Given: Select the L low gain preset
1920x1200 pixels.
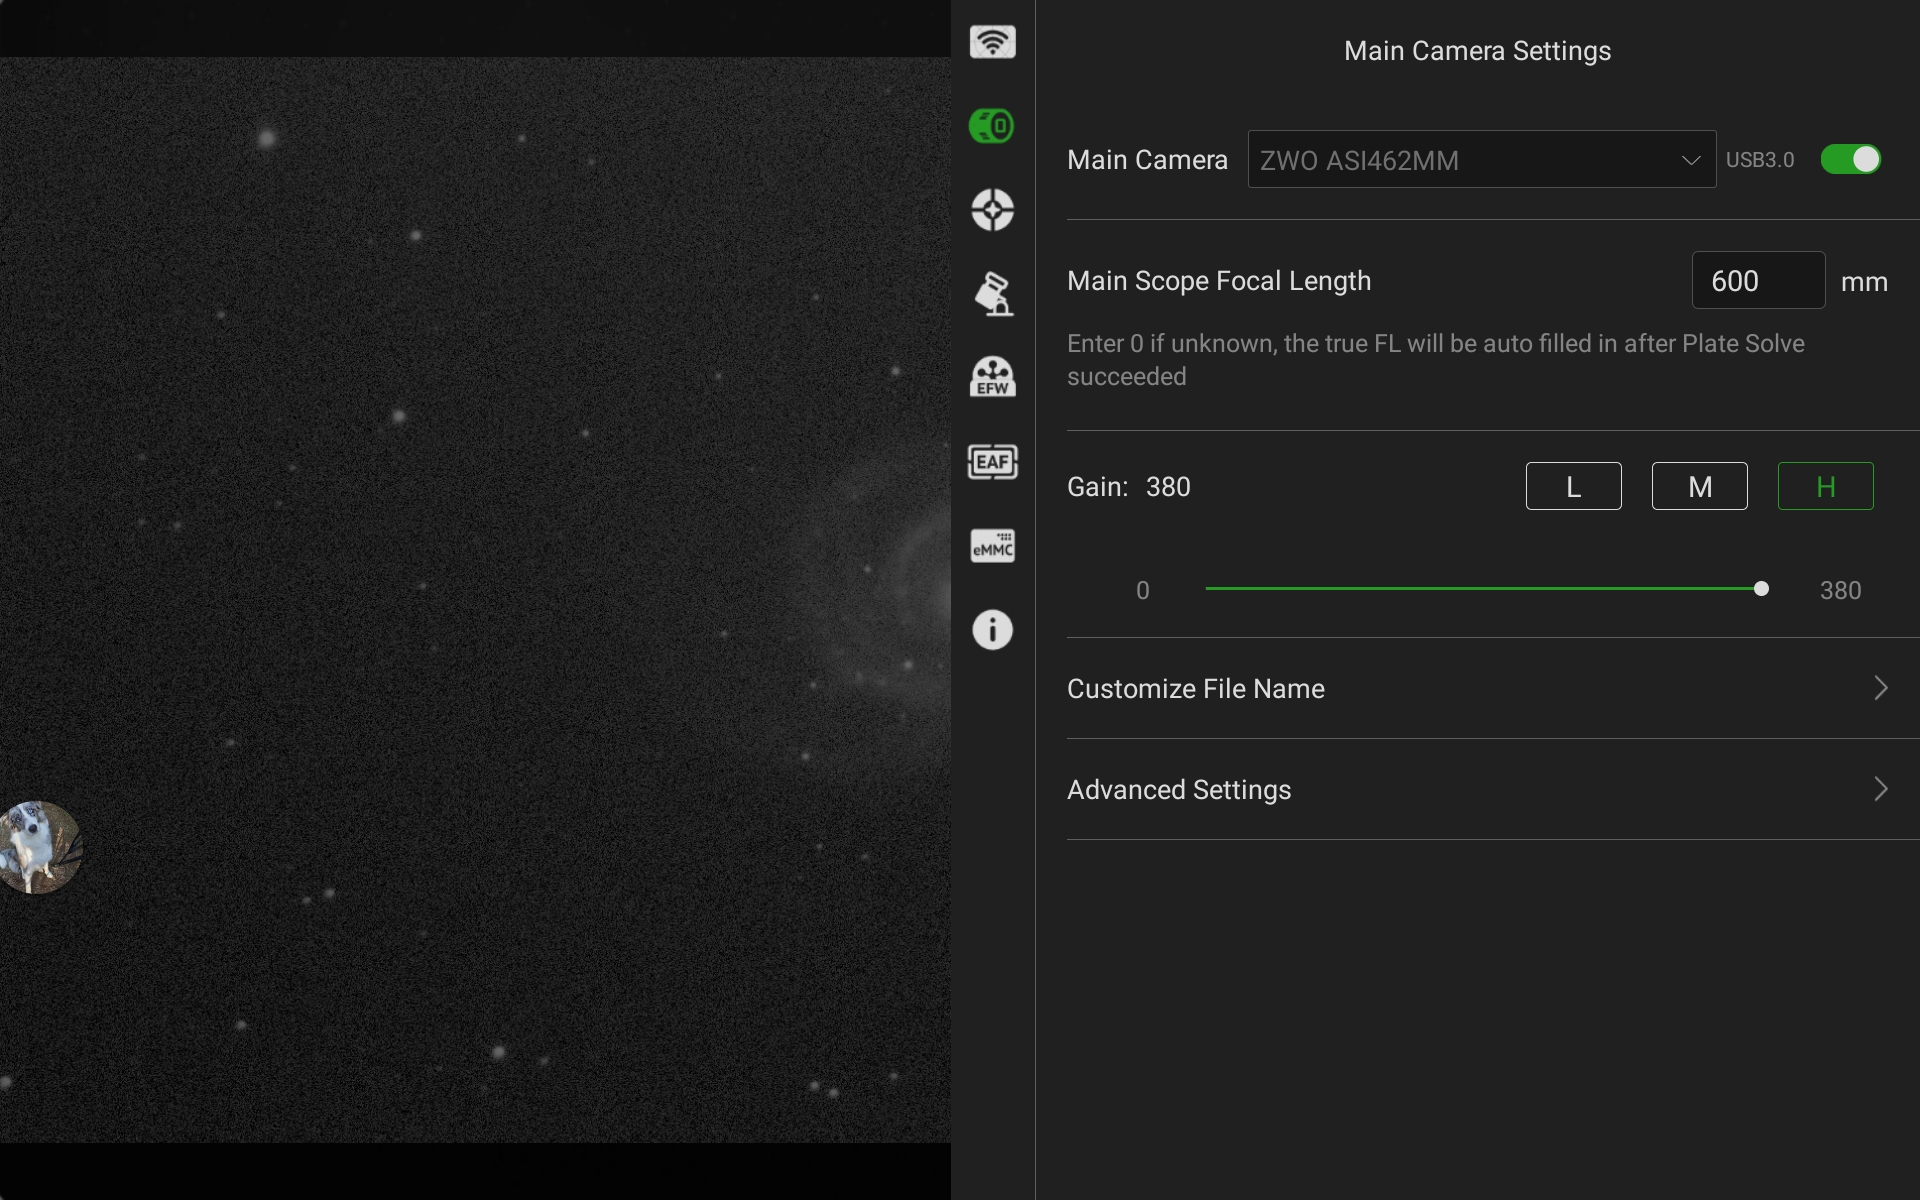Looking at the screenshot, I should (x=1573, y=487).
